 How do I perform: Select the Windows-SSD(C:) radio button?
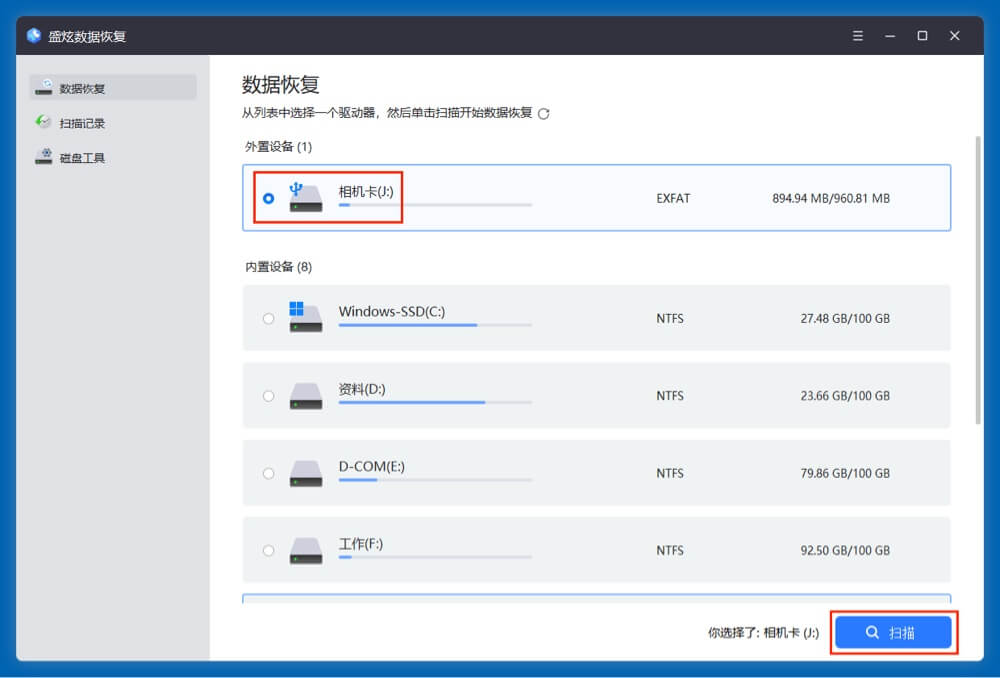pyautogui.click(x=268, y=319)
